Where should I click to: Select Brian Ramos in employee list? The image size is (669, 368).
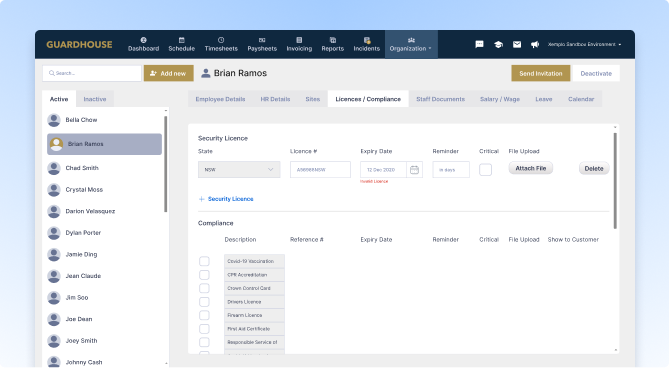click(104, 144)
